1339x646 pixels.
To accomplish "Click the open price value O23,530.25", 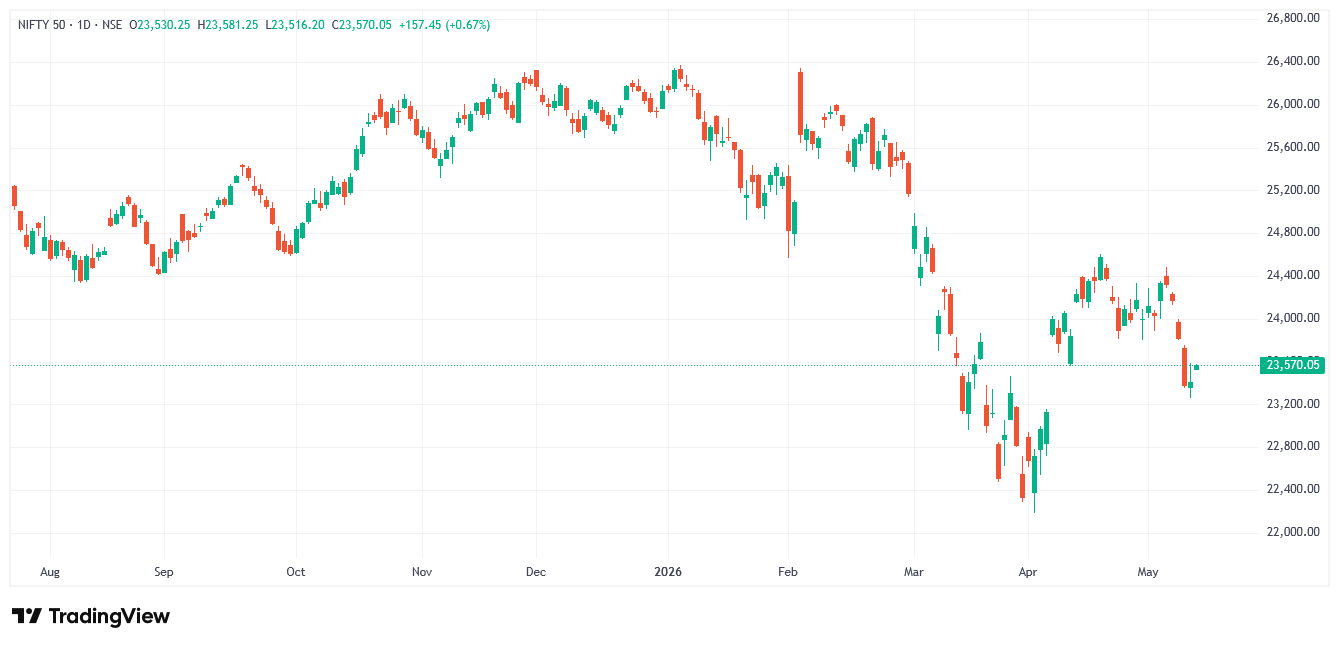I will point(160,25).
